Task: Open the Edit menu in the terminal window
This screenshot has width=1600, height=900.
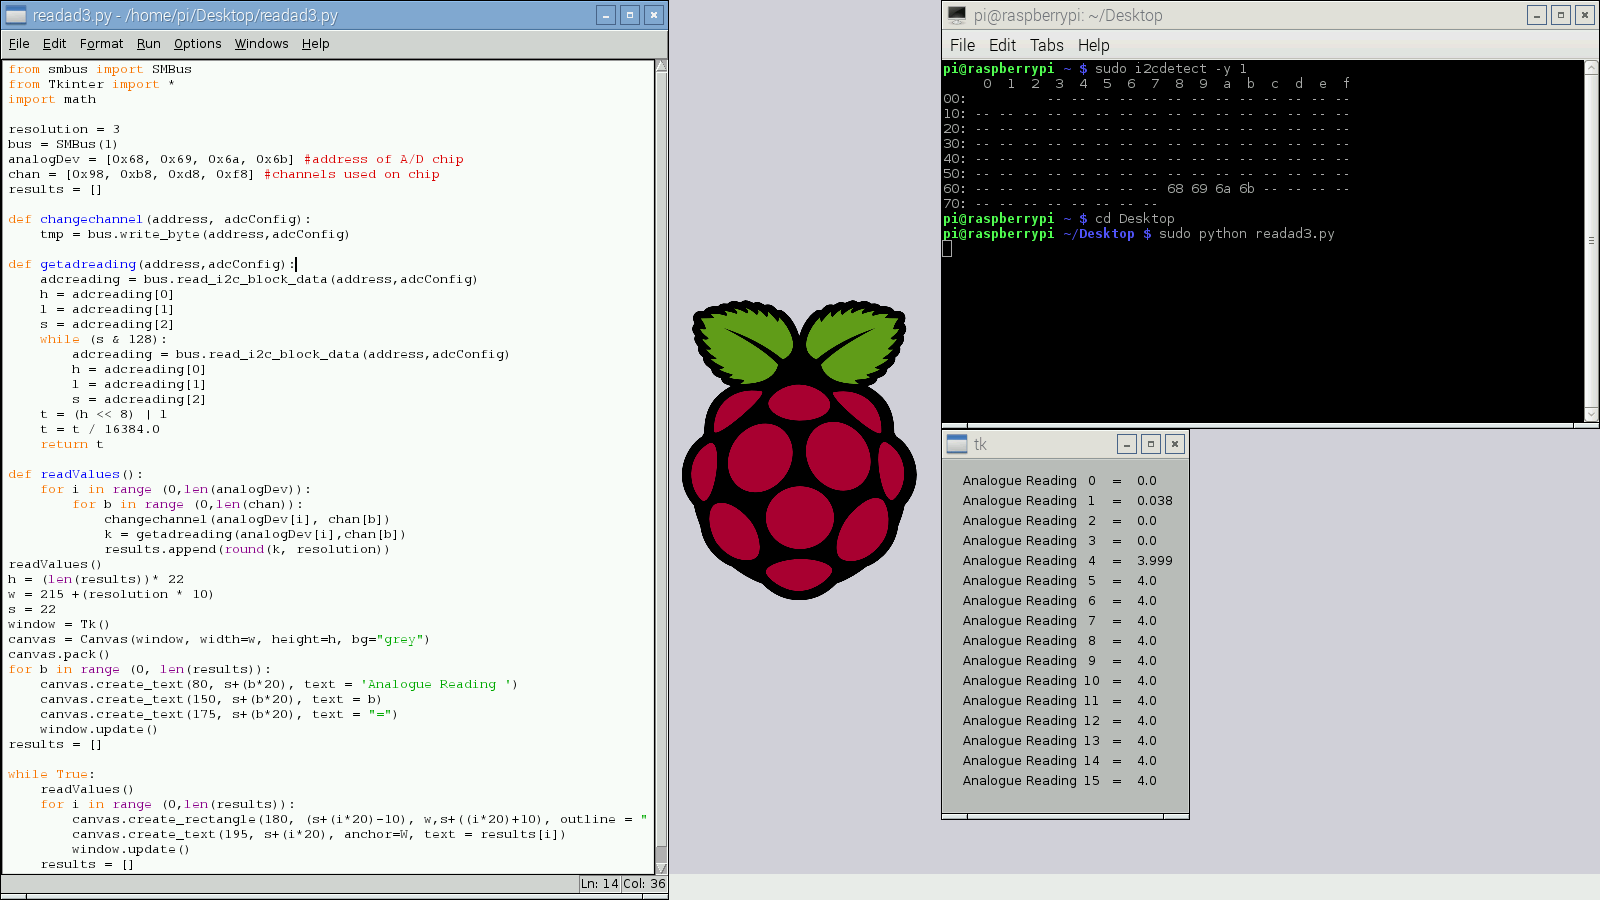Action: 1002,46
